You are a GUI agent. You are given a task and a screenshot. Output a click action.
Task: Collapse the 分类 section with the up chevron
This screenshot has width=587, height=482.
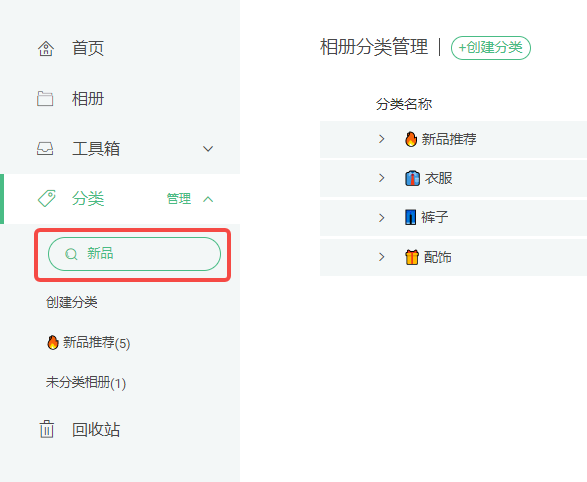click(x=208, y=199)
